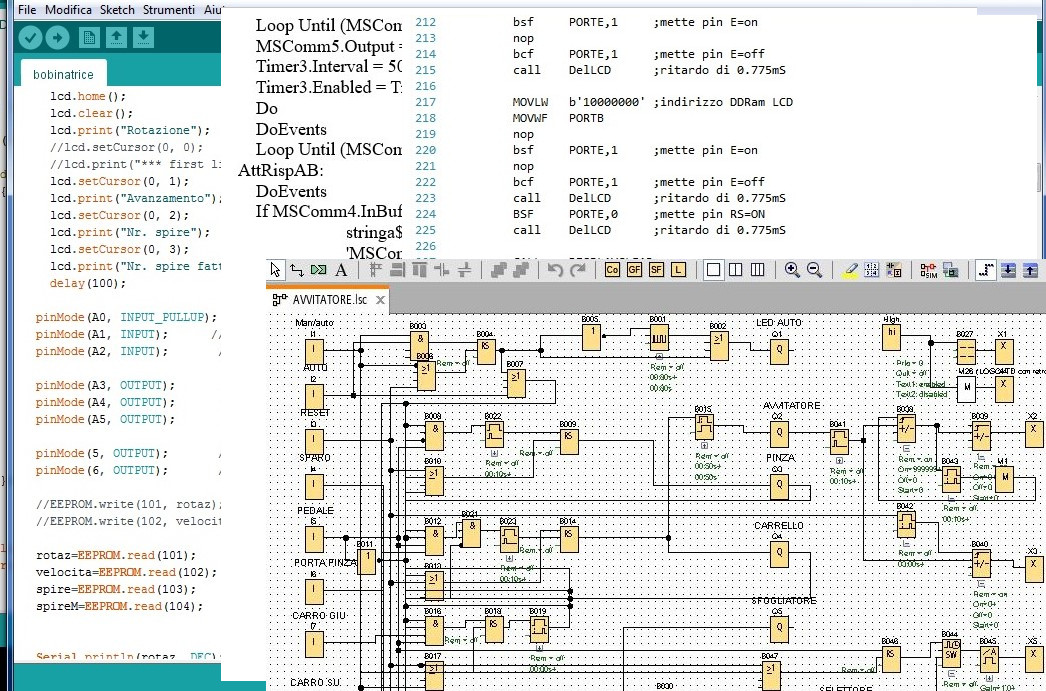The image size is (1046, 691).
Task: Toggle the GF basic functions group
Action: 633,270
